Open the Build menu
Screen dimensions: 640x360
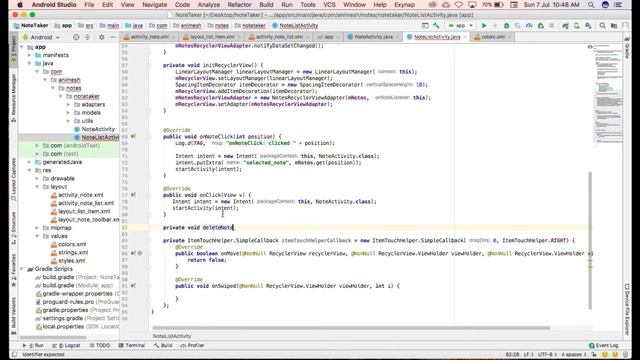coord(266,5)
